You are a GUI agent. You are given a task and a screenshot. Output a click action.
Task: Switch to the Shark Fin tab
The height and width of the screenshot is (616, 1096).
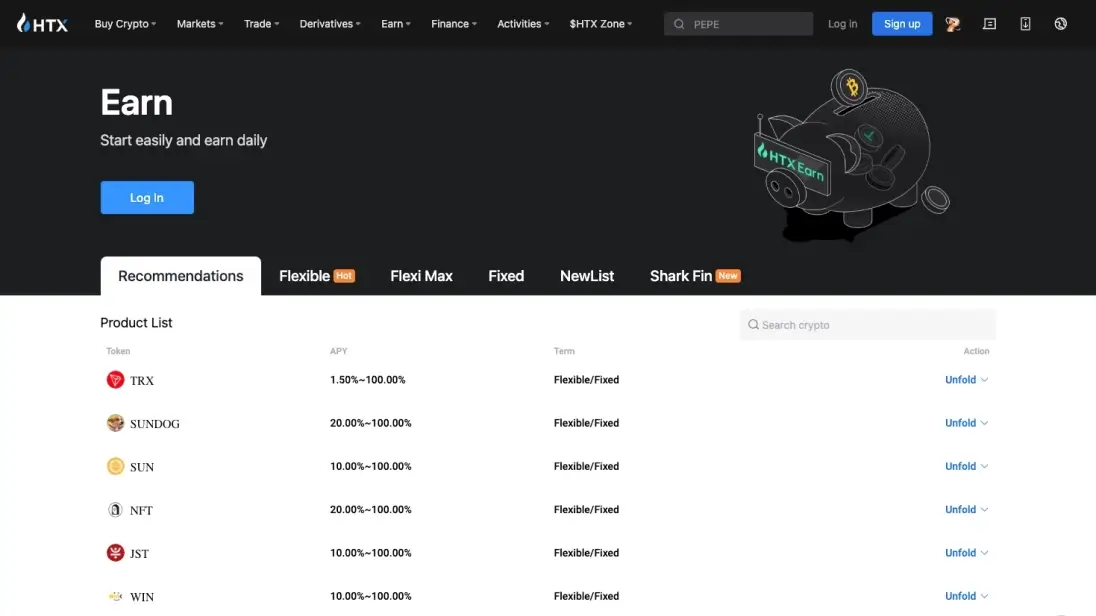[x=695, y=275]
